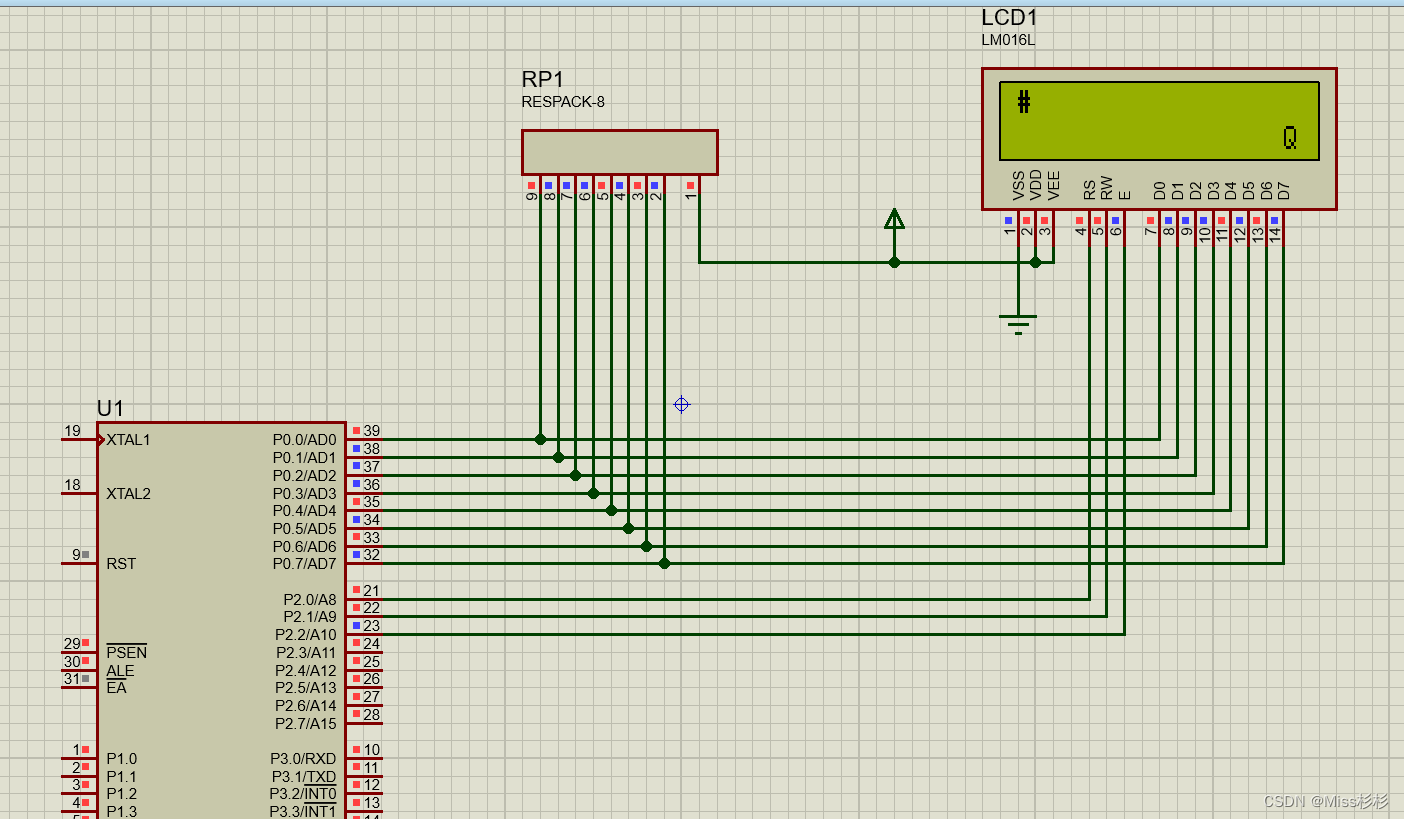Click the XTAL1 pin label

[x=129, y=440]
